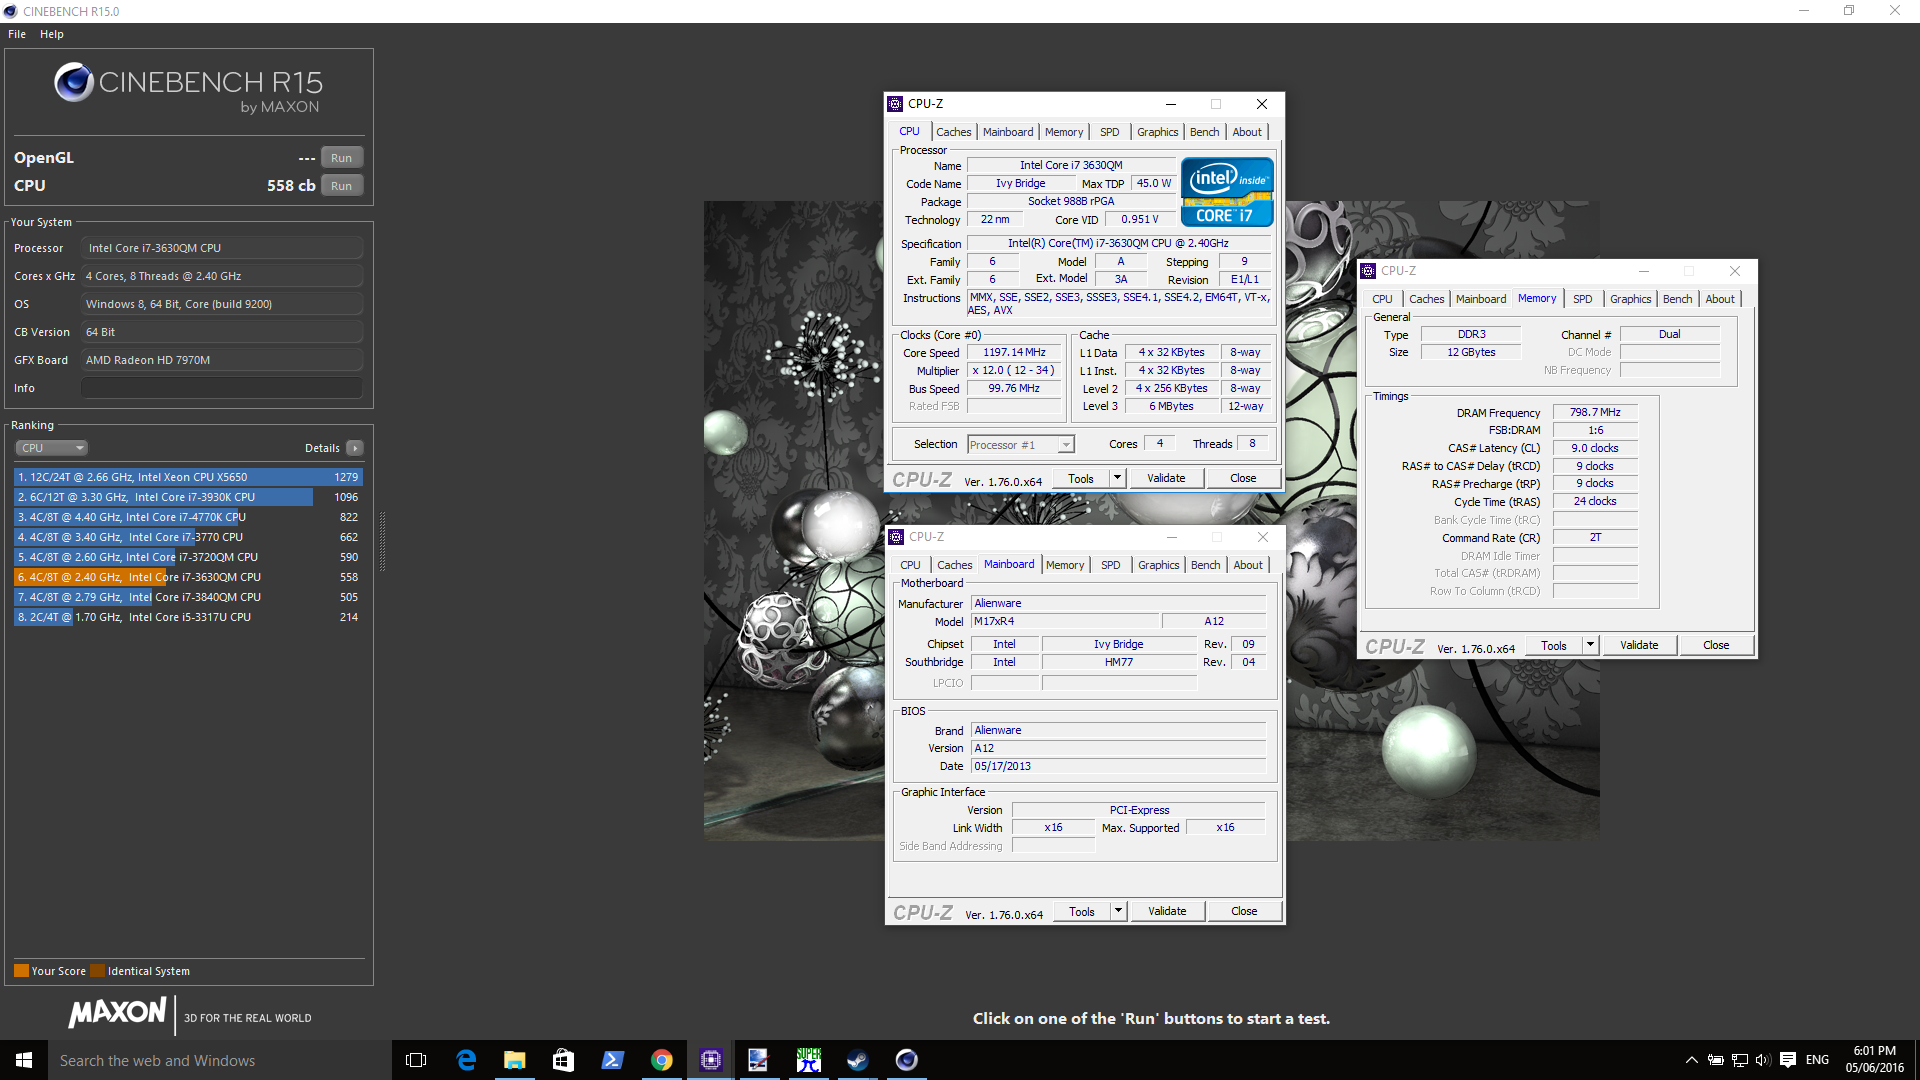Open the Bench tab in CPU window
This screenshot has height=1080, width=1920.
point(1204,132)
